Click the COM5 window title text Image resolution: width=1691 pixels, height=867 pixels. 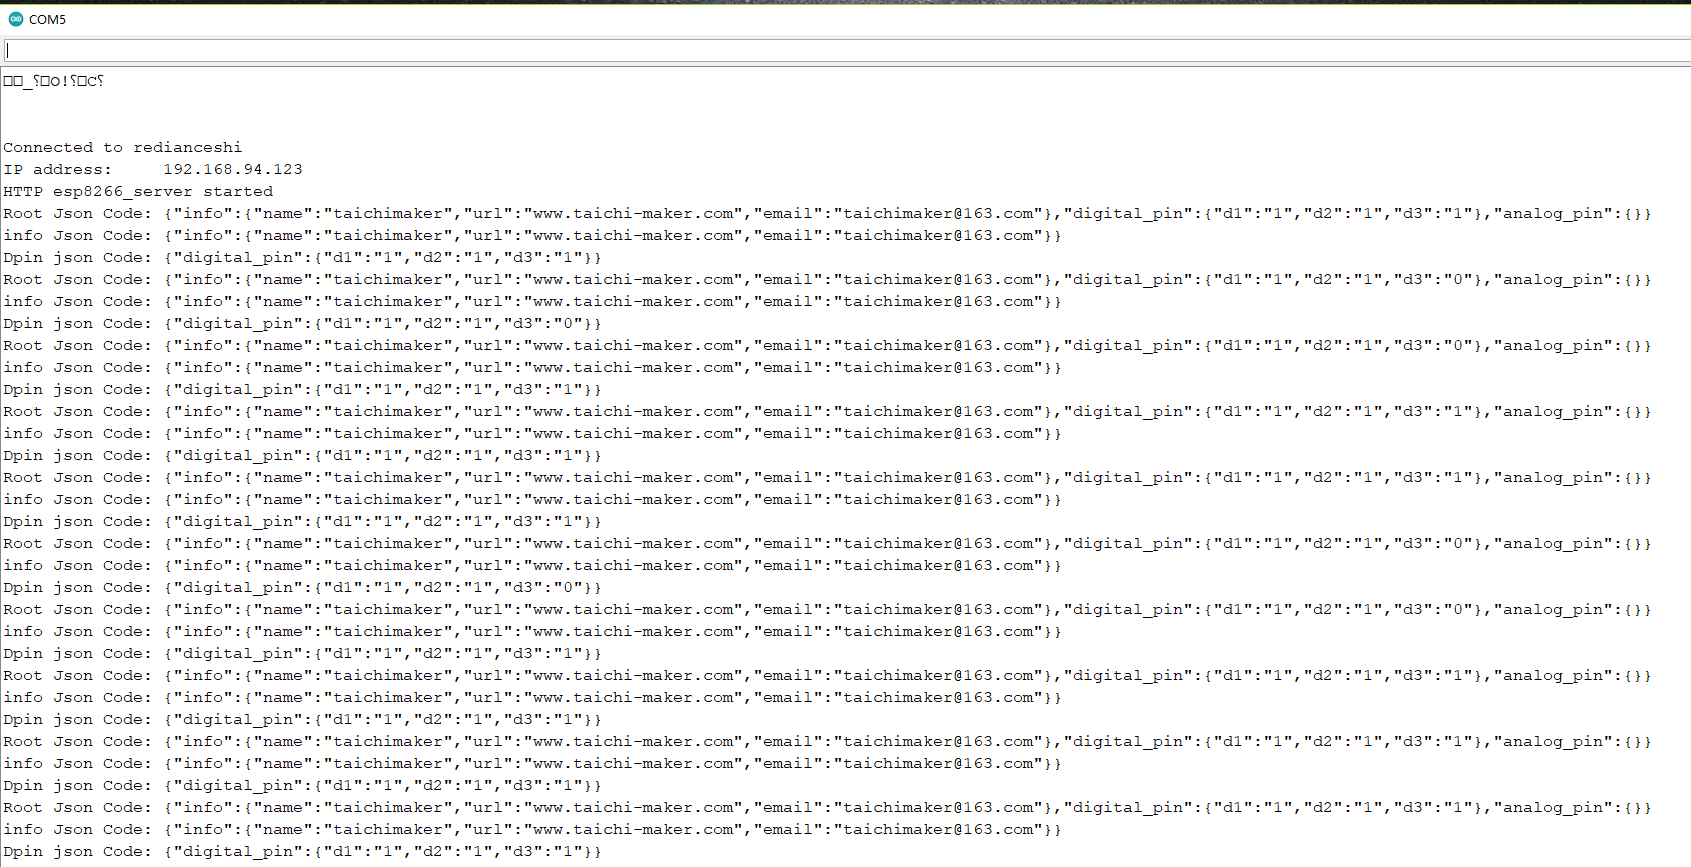click(47, 20)
